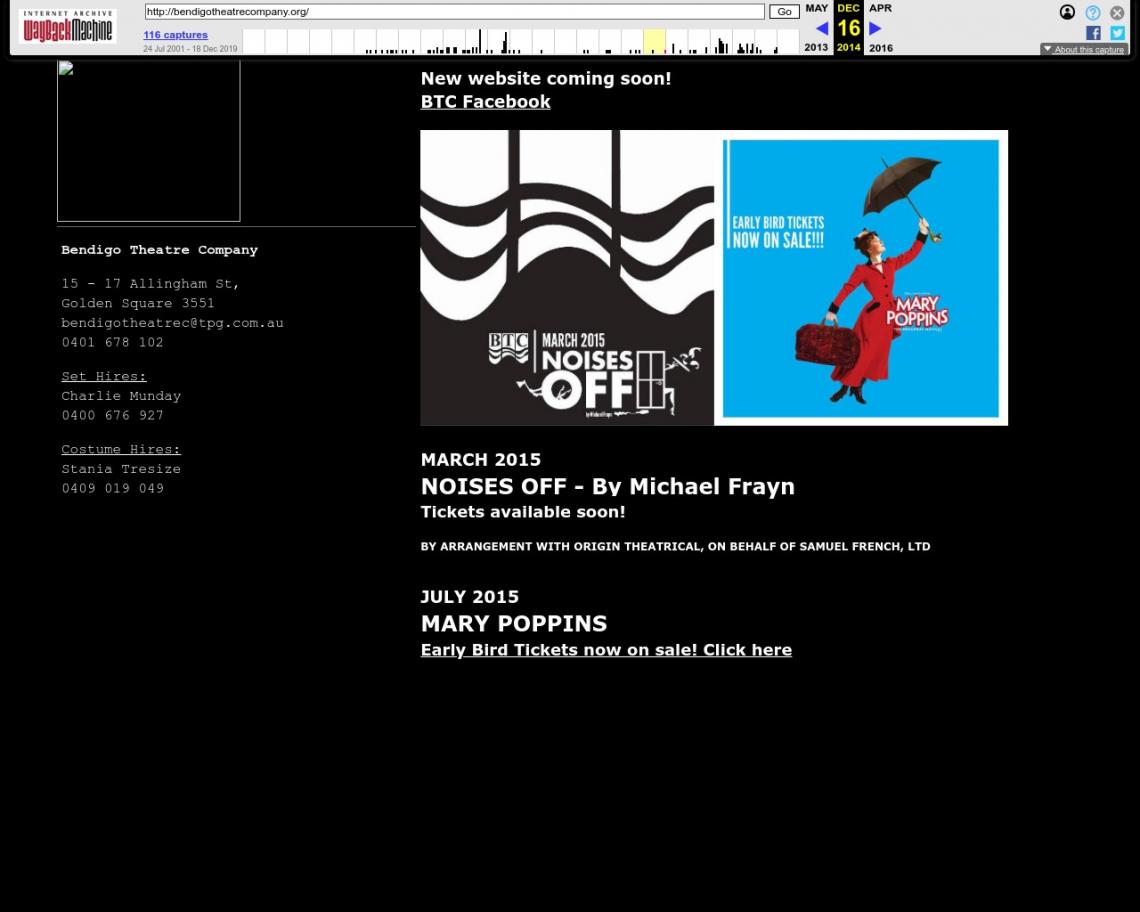Click the name Stania Tresize

pyautogui.click(x=121, y=469)
